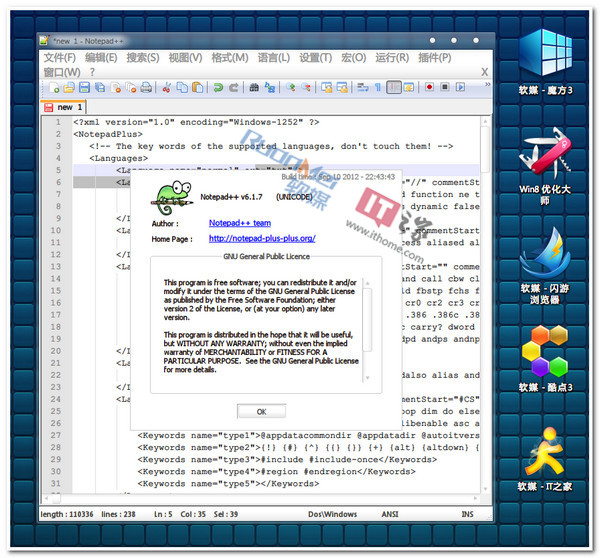Open the 软媒 - 闪游浏览器 desktop icon
Viewport: 600px width, 558px height.
pyautogui.click(x=545, y=266)
